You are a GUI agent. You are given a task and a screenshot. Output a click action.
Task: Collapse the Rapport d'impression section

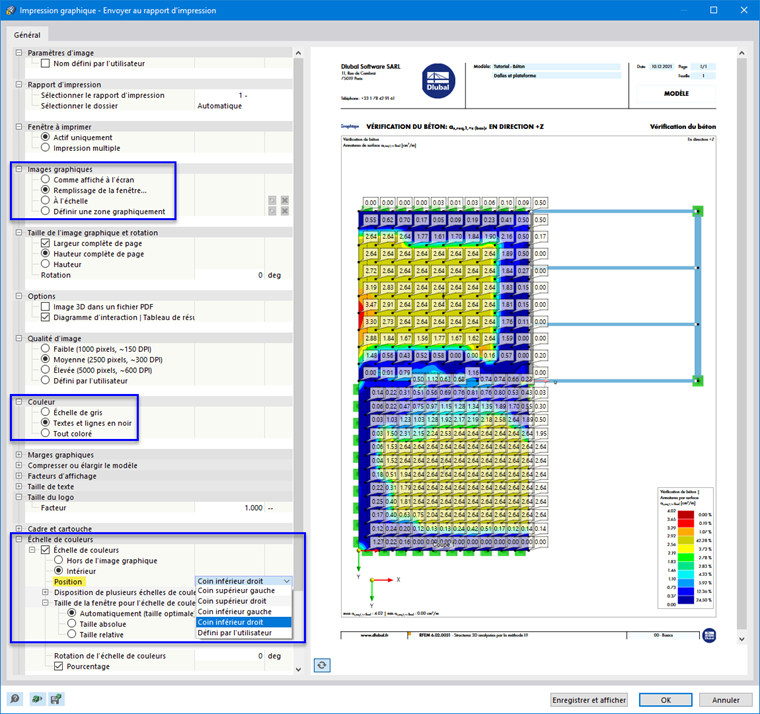tap(18, 84)
